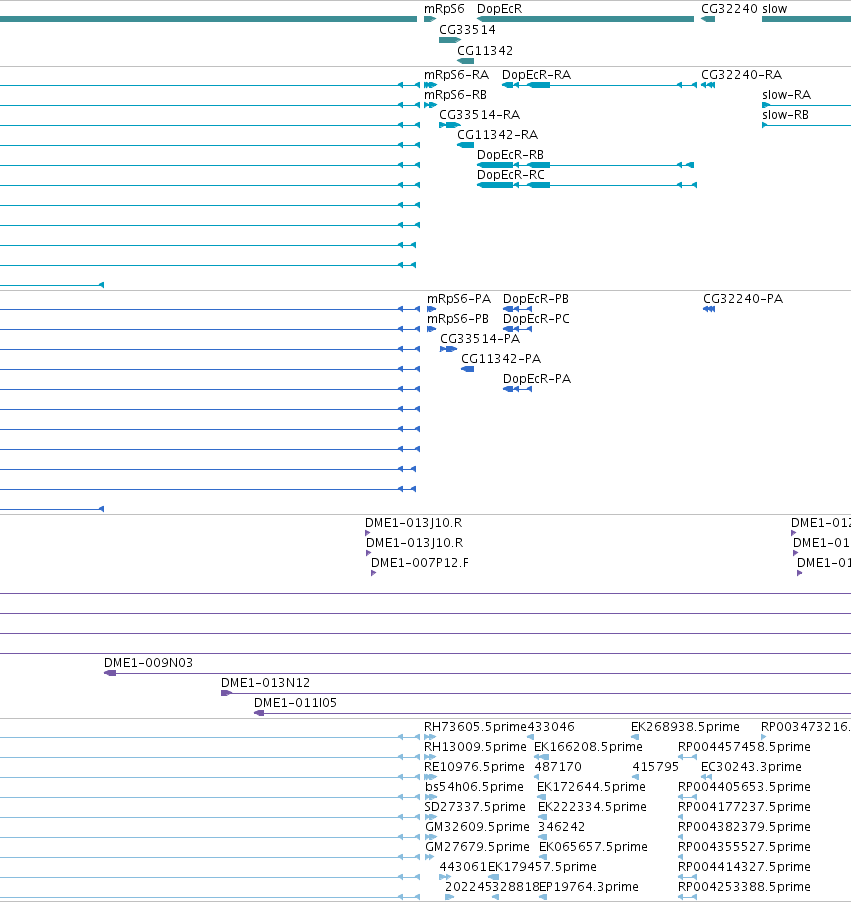This screenshot has width=851, height=902.
Task: Open the GM32609.5prime EST label
Action: pos(477,827)
